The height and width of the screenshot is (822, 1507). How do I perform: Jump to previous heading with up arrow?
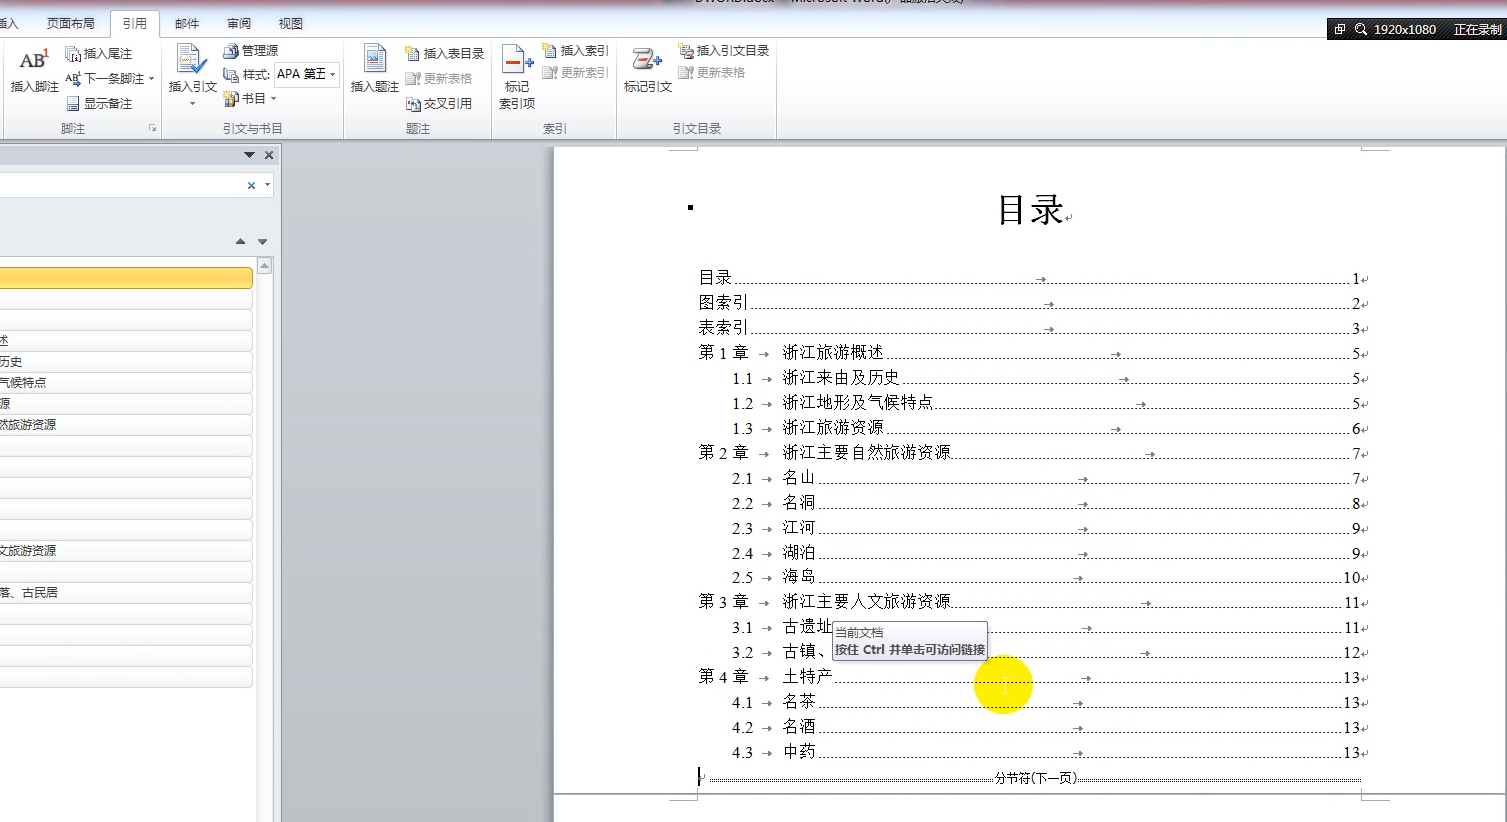240,242
